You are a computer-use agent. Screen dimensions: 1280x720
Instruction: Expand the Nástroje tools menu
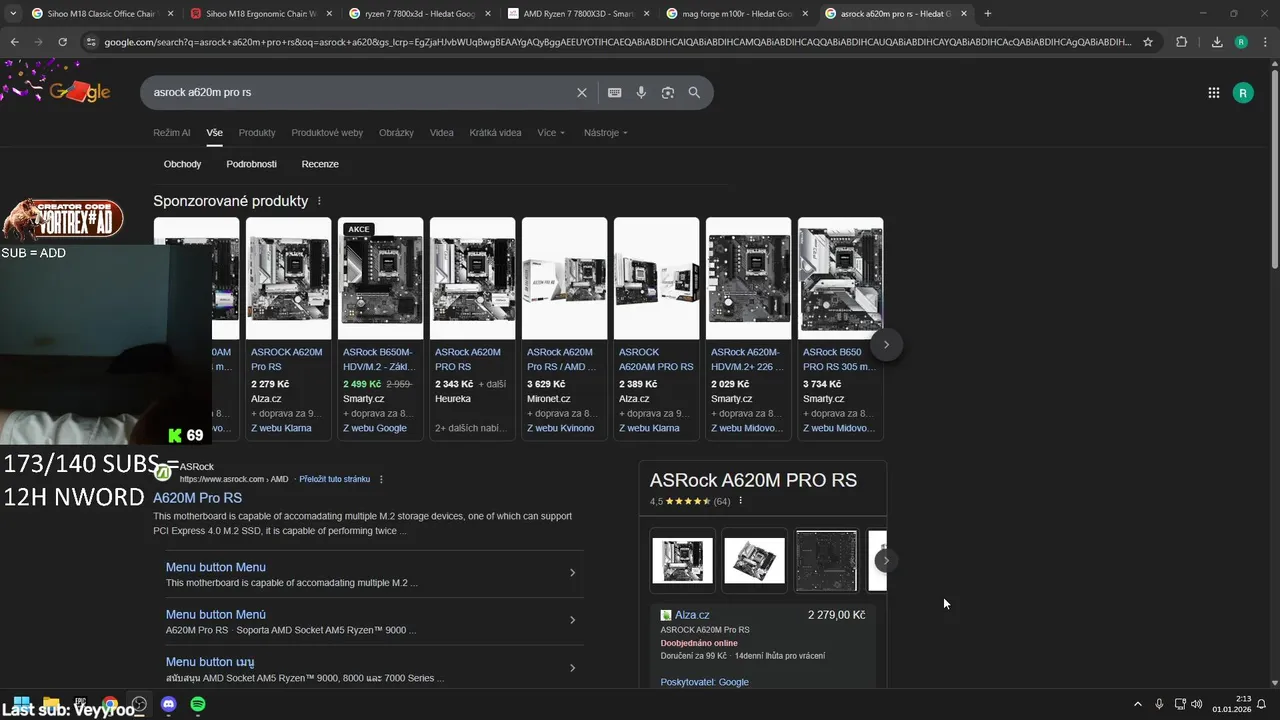606,133
